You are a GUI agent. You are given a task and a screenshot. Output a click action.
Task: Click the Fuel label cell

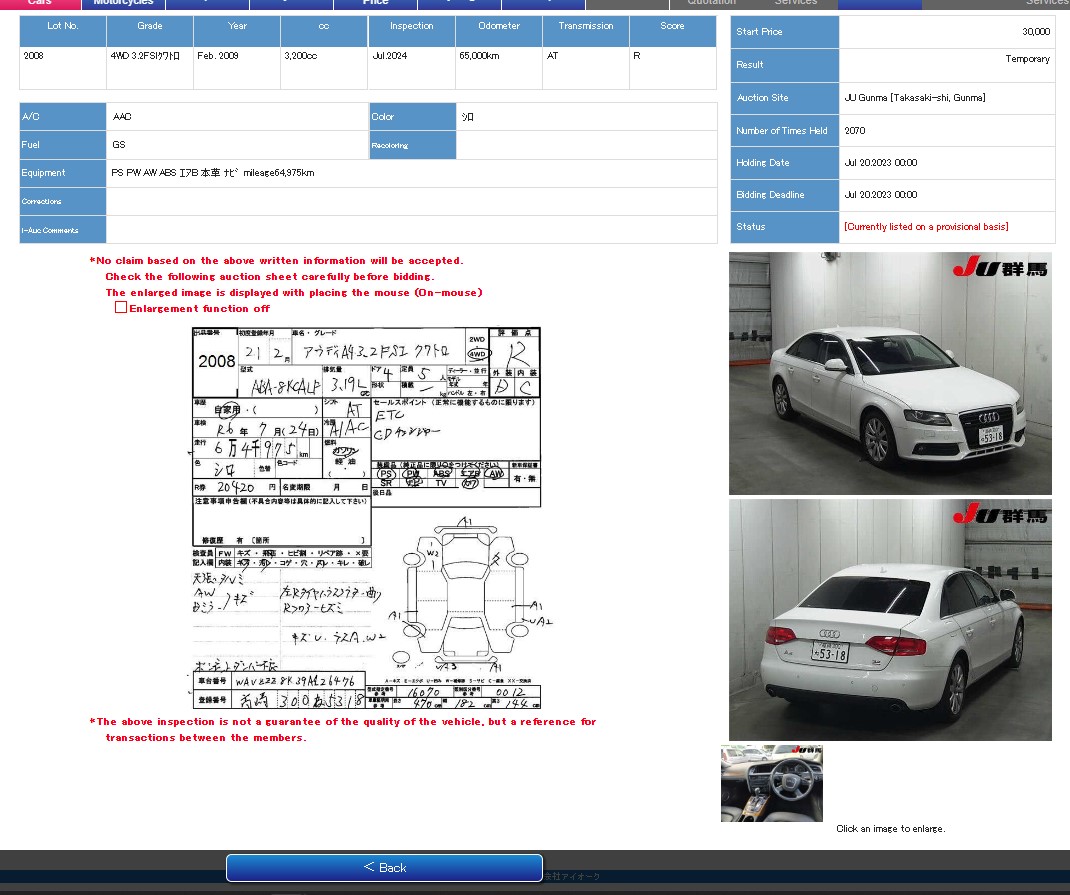[x=63, y=145]
